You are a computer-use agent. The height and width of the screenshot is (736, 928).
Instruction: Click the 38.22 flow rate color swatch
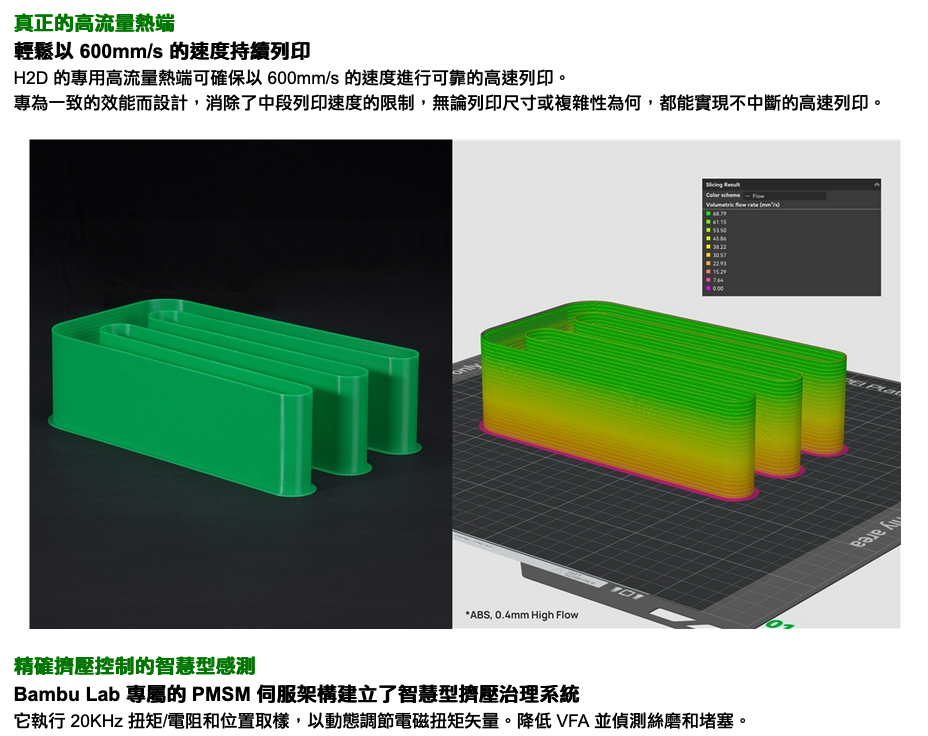708,247
